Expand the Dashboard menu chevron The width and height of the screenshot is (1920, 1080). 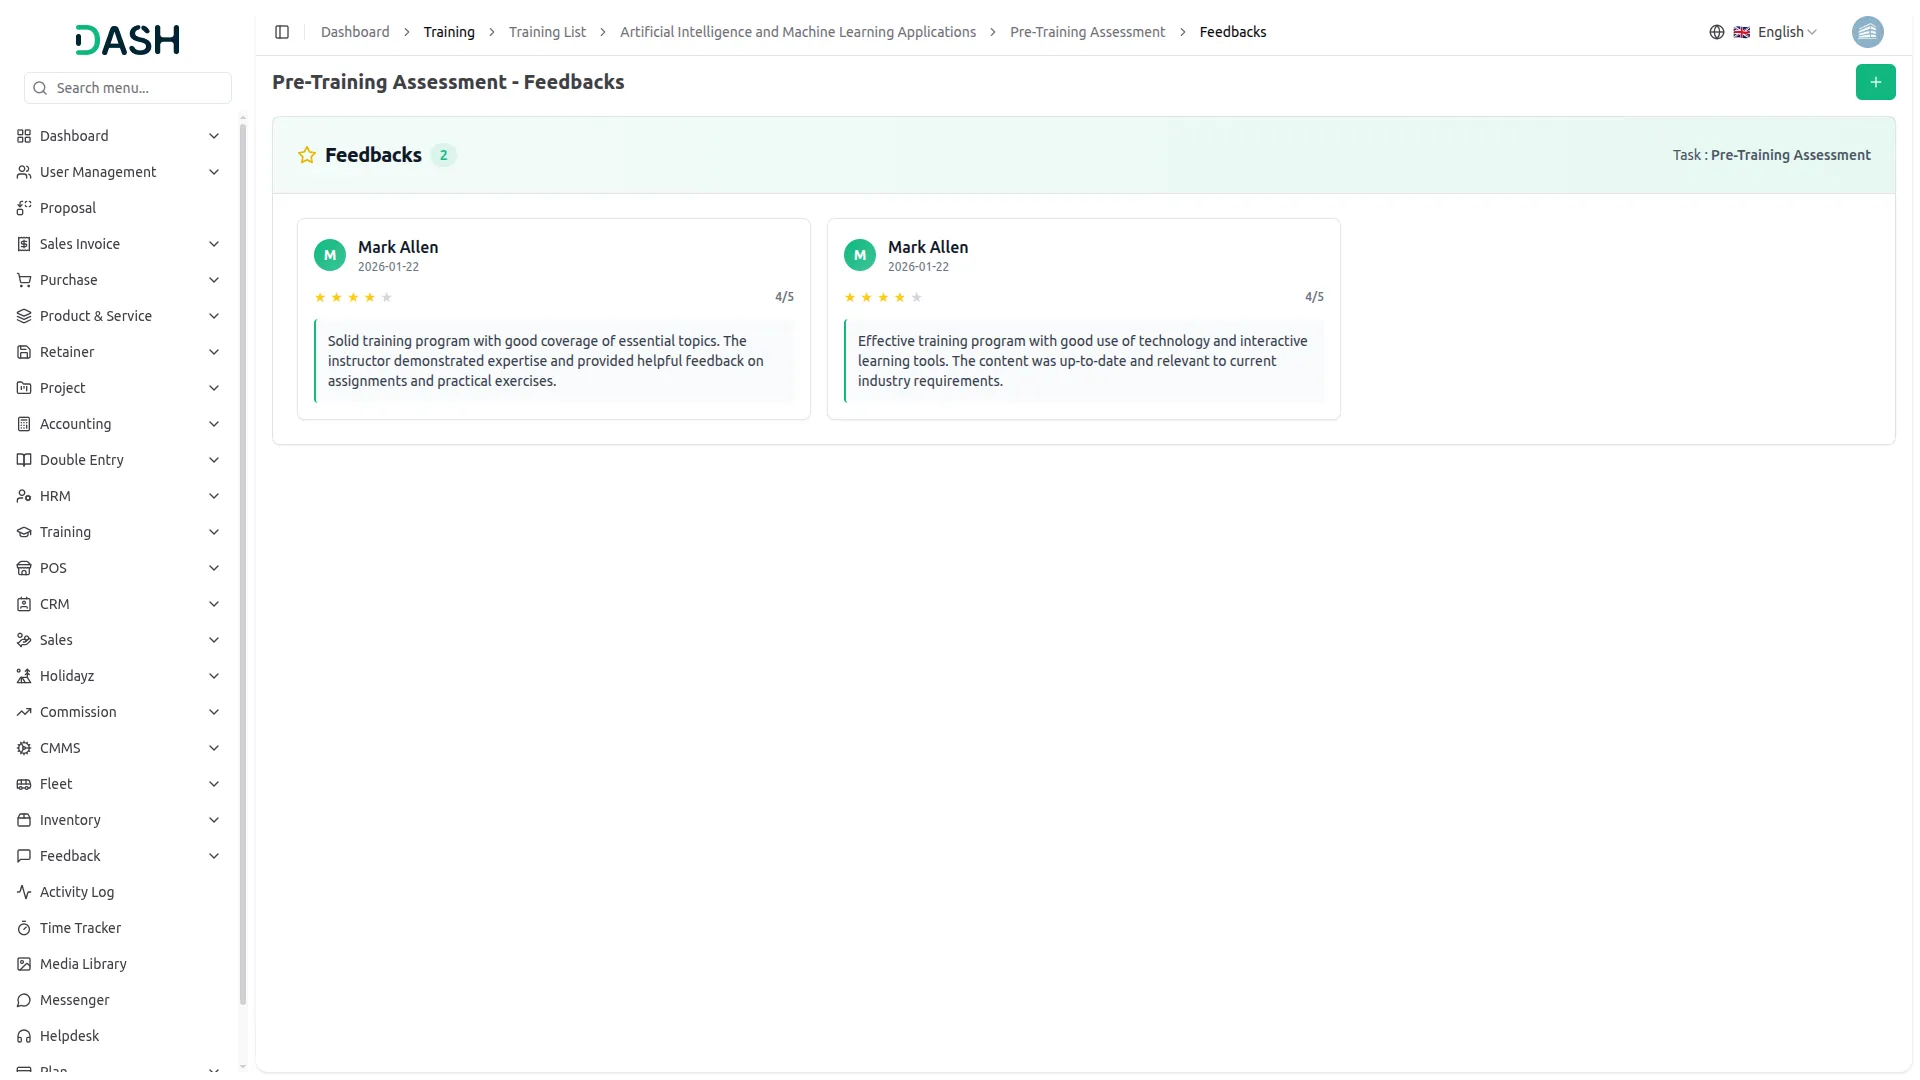click(214, 136)
